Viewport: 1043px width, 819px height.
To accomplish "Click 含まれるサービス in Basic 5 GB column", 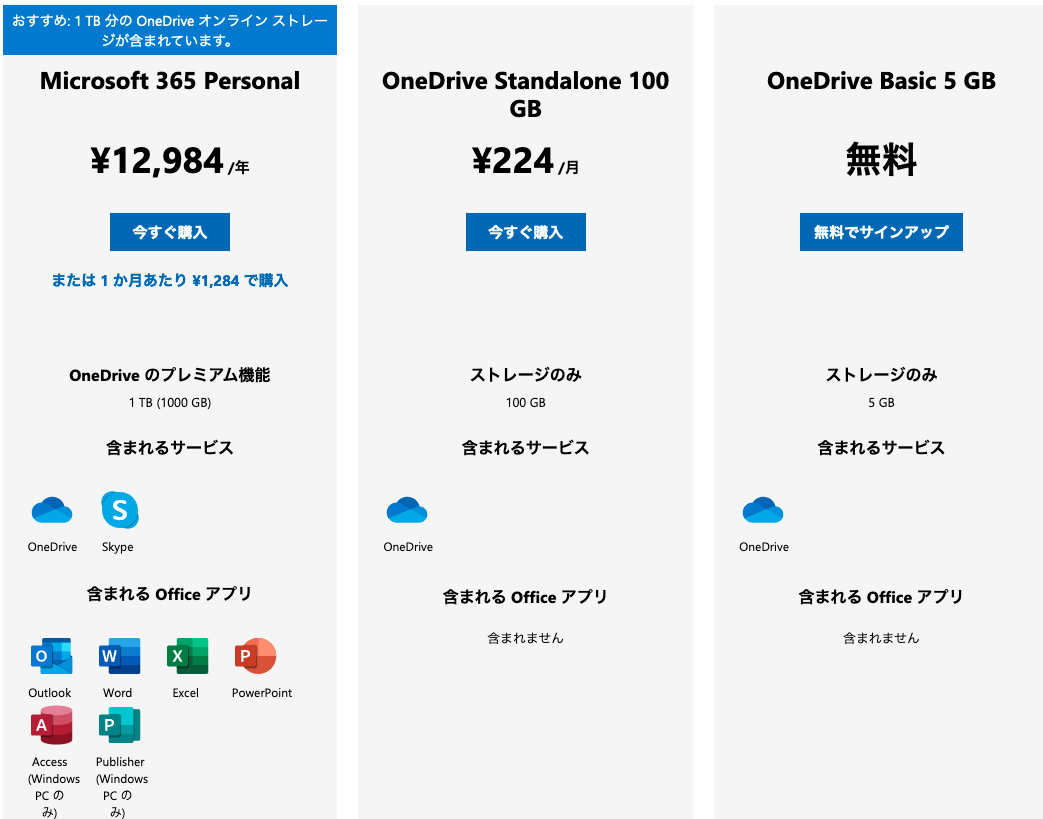I will 881,448.
